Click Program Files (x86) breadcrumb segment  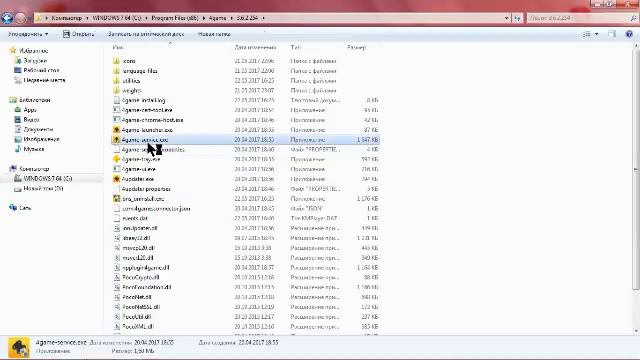[175, 18]
